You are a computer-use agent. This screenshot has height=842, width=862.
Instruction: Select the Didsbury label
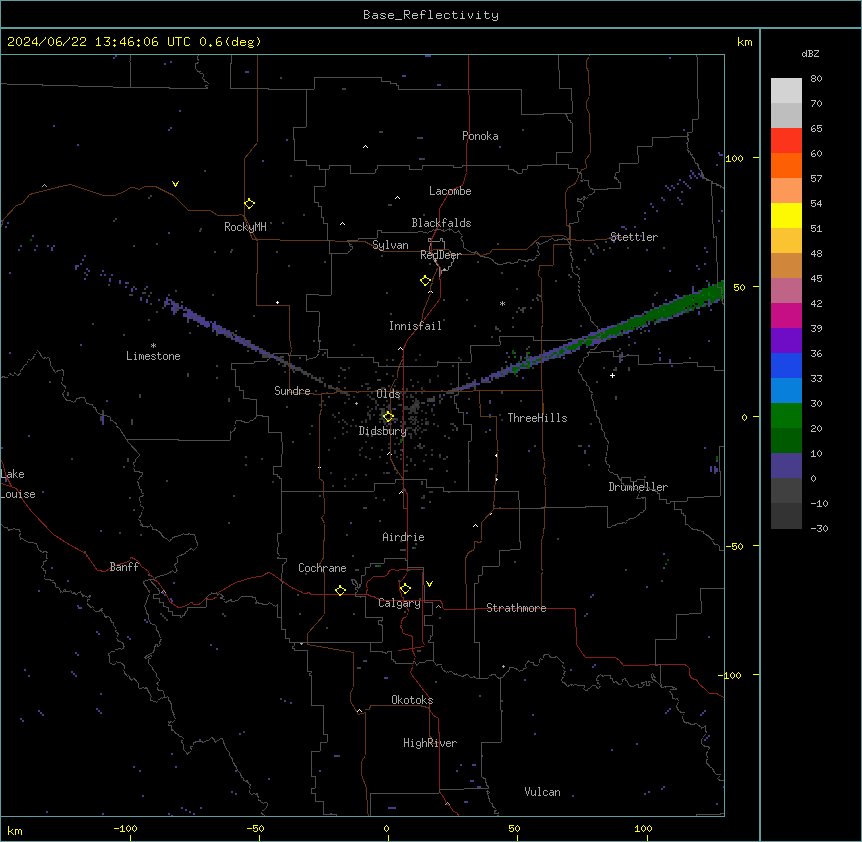(x=383, y=431)
